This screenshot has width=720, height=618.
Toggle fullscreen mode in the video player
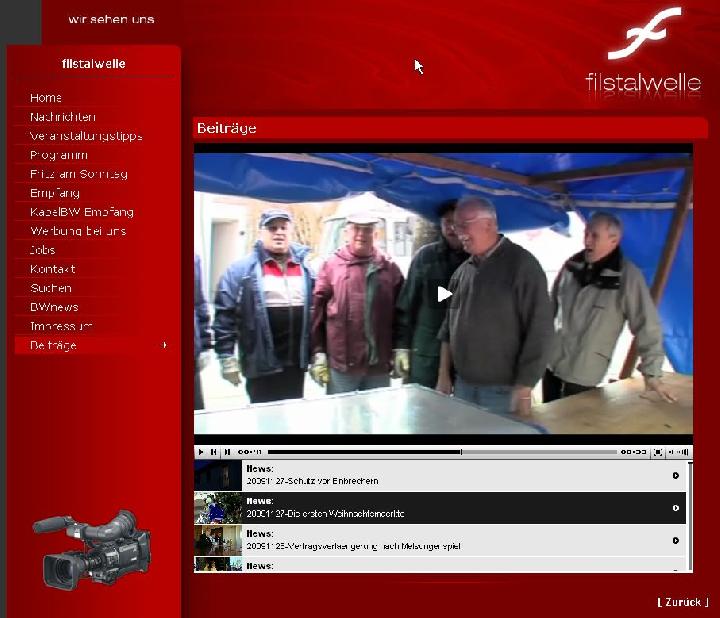coord(658,452)
